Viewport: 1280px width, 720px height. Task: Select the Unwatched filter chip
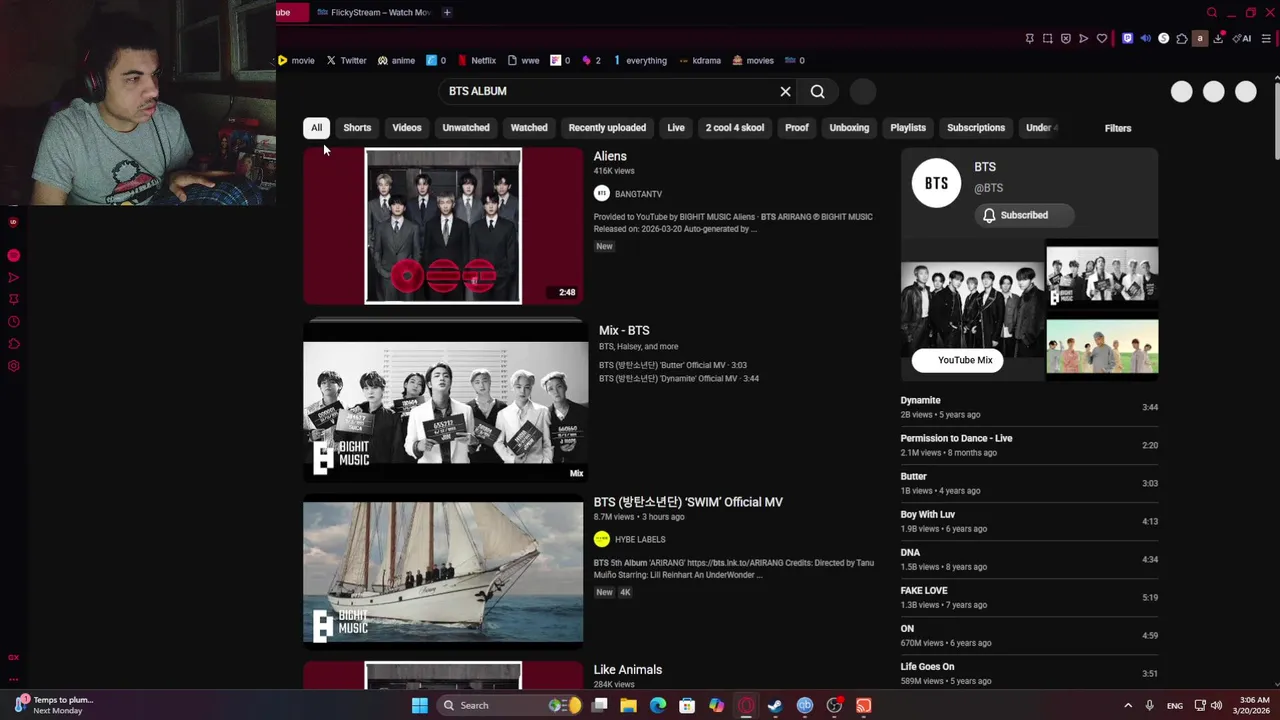pos(466,128)
